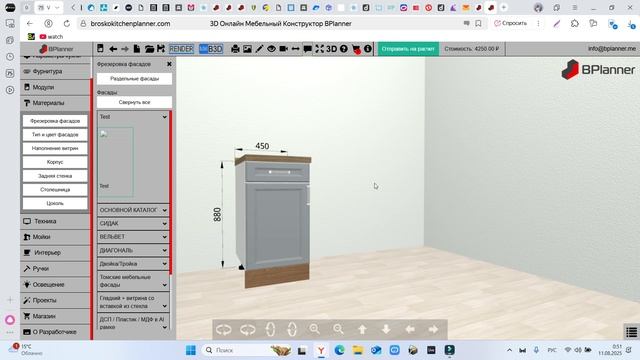The height and width of the screenshot is (360, 640).
Task: Open the comment speech bubble icon
Action: click(307, 49)
